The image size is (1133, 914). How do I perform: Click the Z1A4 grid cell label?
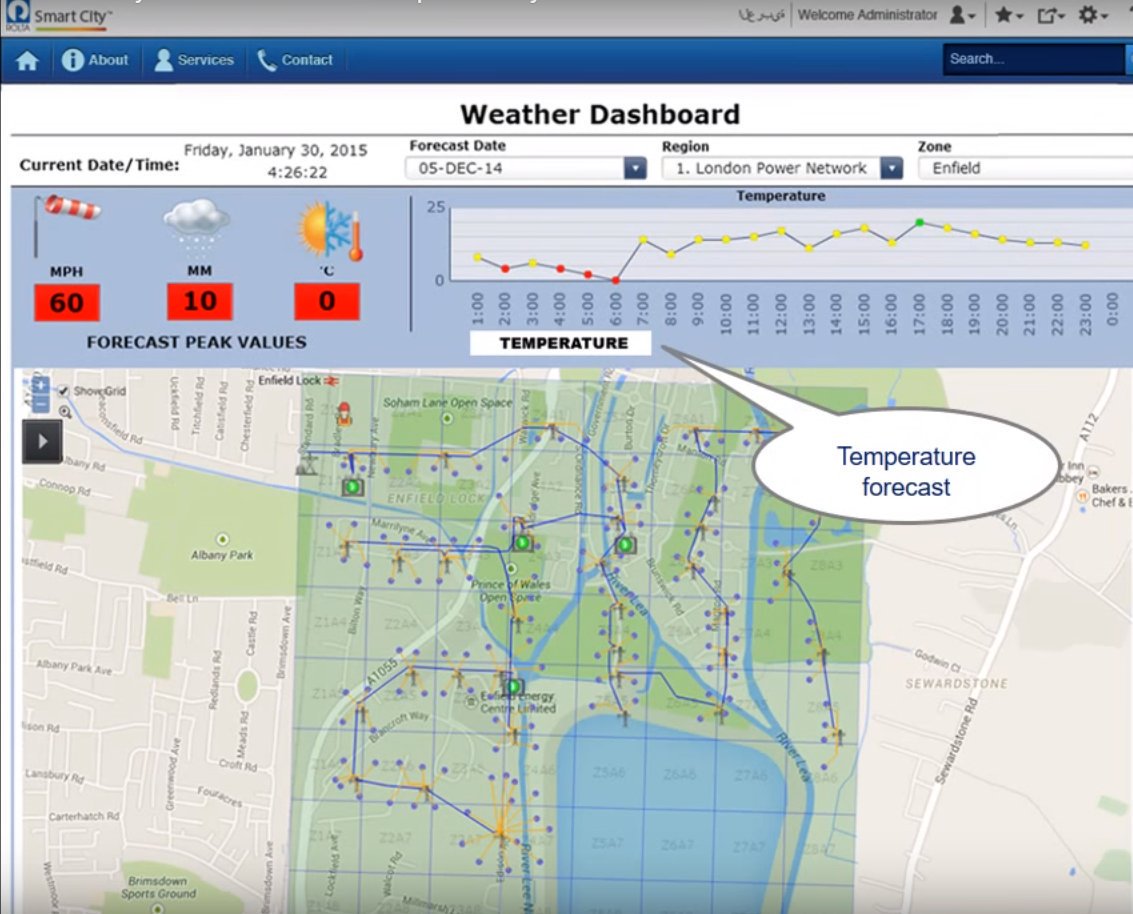329,621
